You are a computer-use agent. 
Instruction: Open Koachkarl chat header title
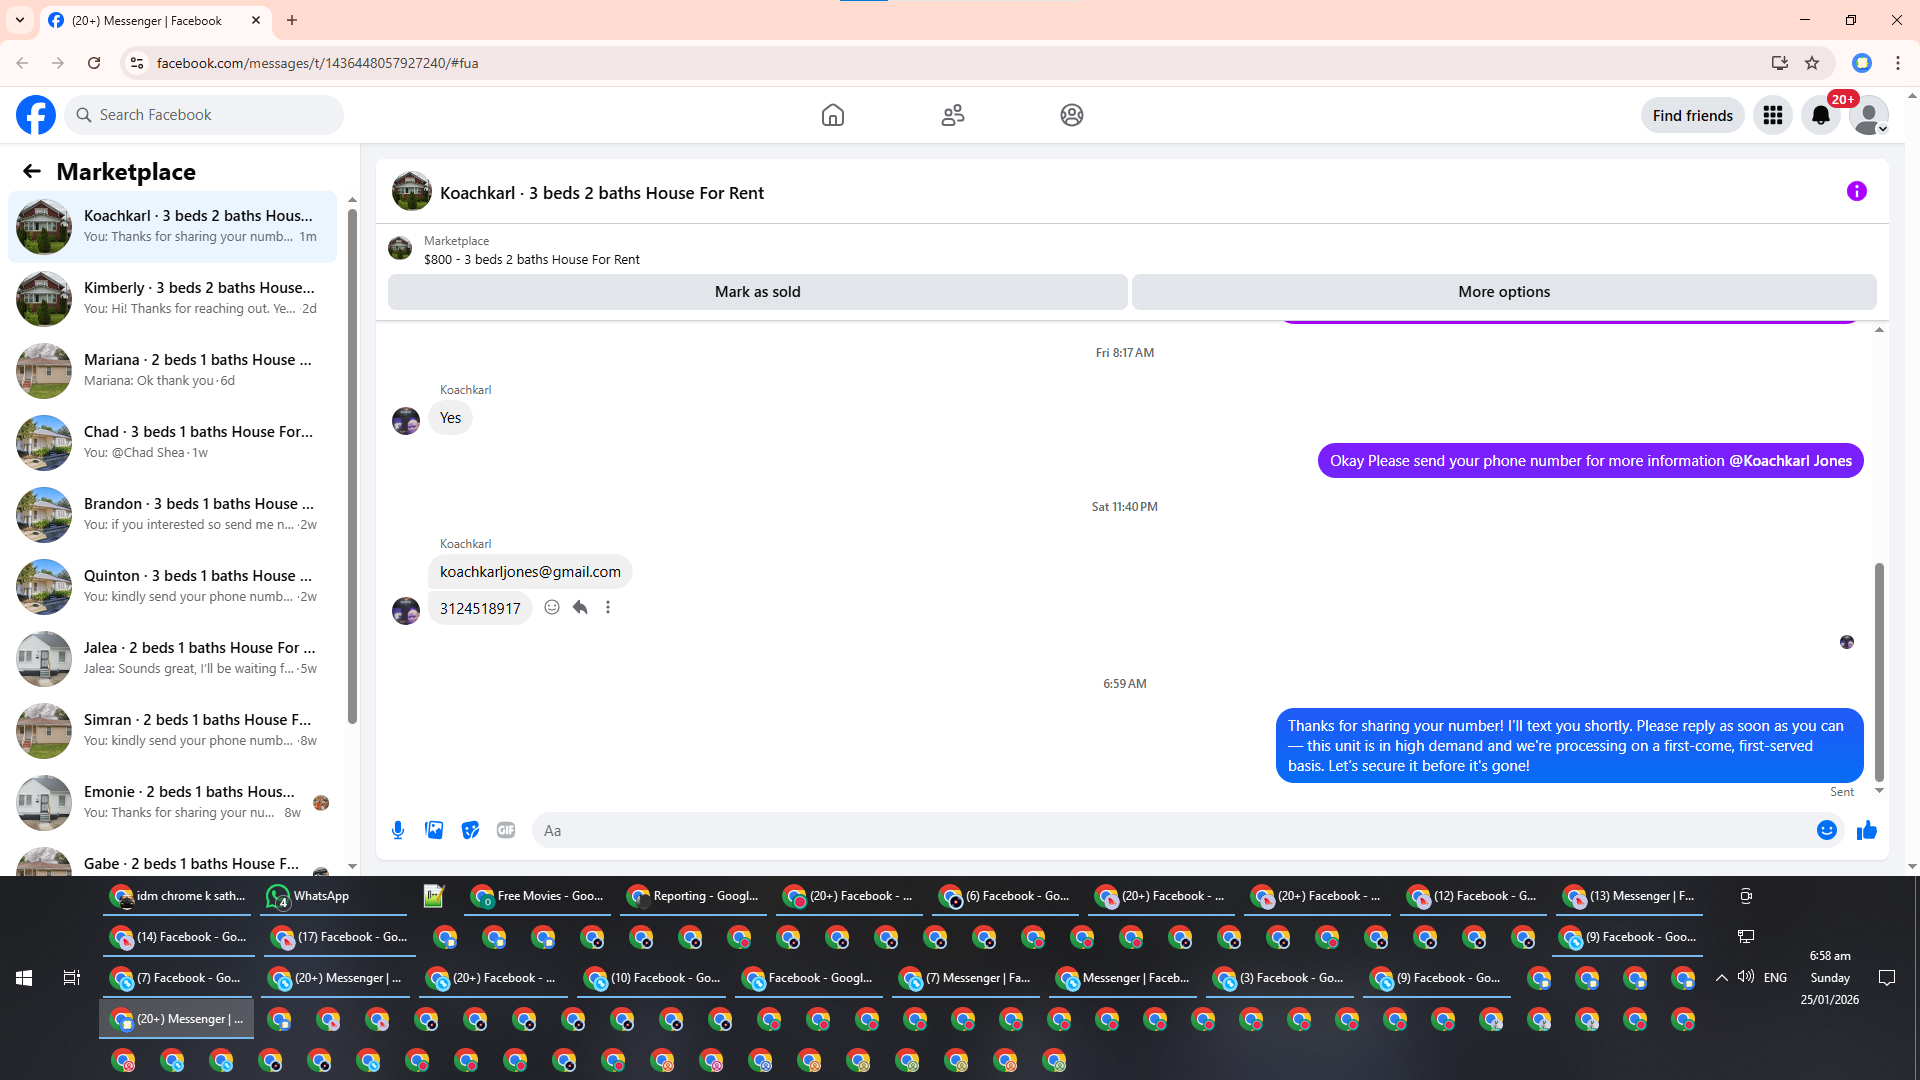click(x=602, y=193)
